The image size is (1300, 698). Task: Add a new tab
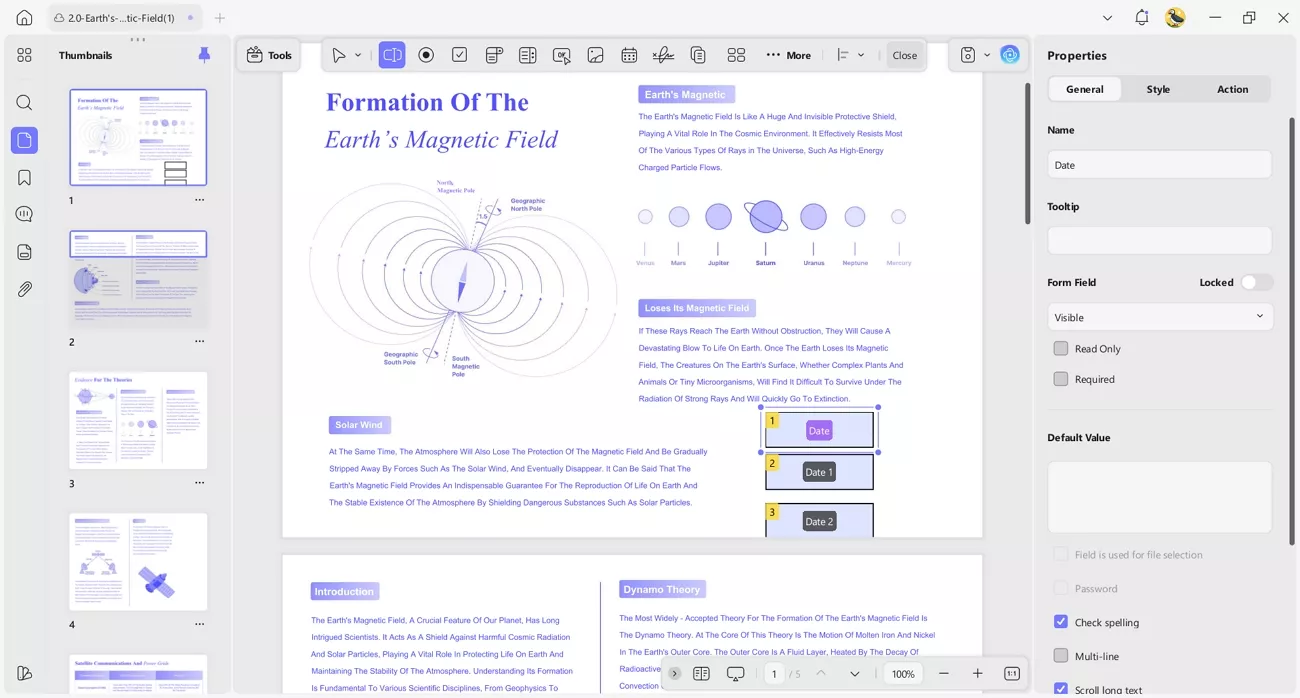tap(220, 18)
